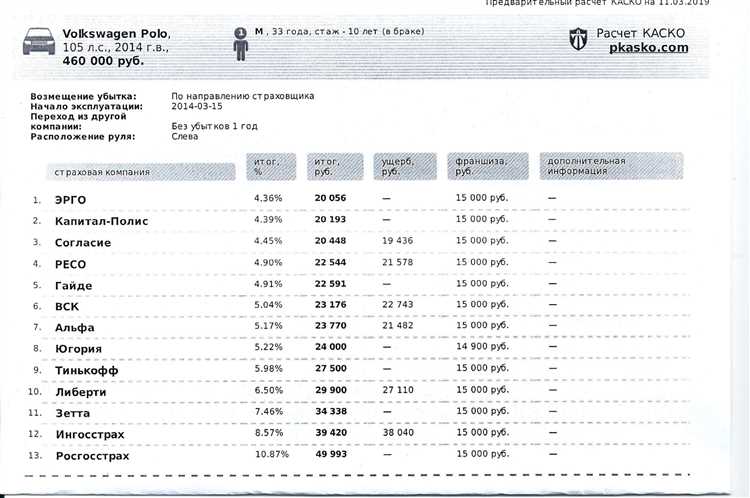Click the 'итог, руб.' column header
Screen dimensions: 750x498
point(335,166)
